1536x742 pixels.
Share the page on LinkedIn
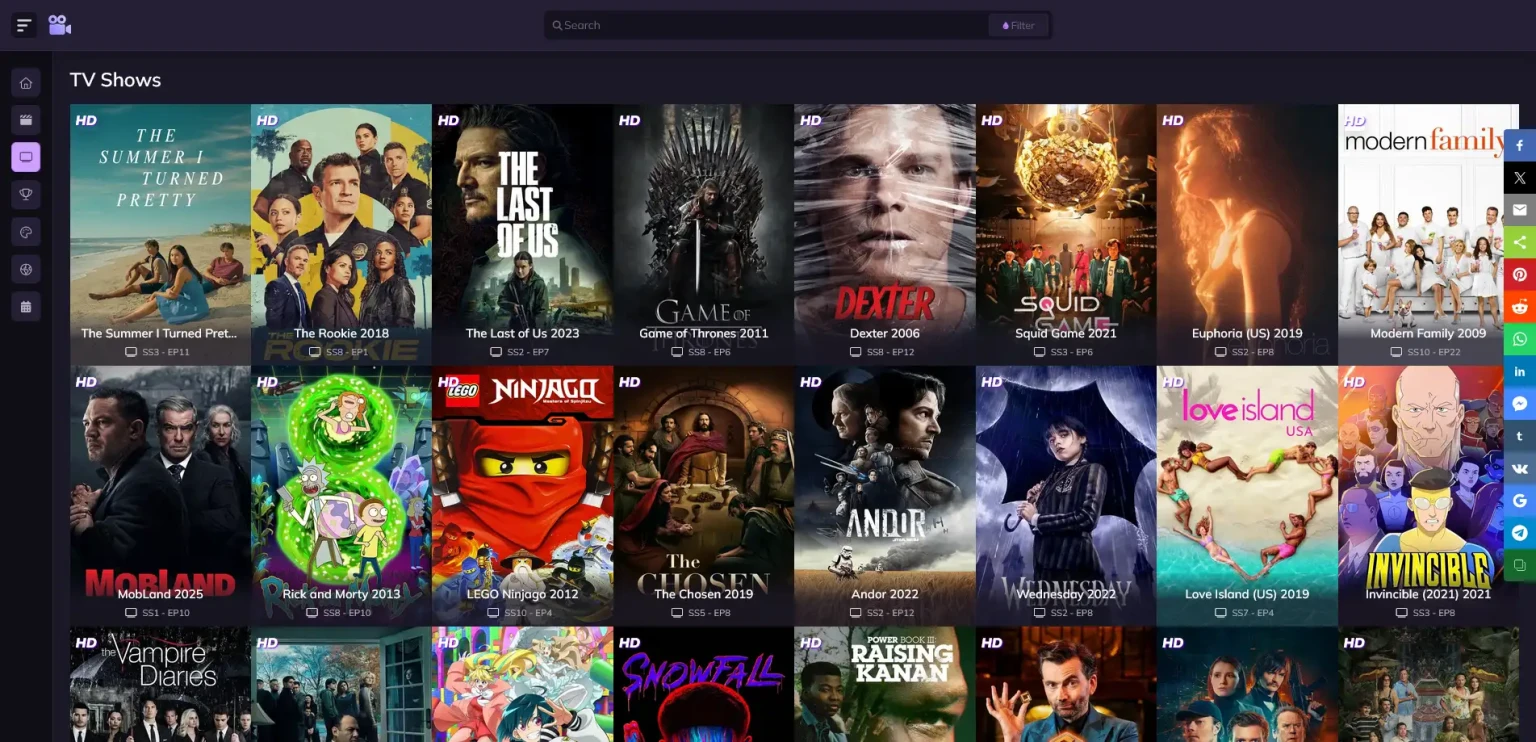pos(1520,372)
